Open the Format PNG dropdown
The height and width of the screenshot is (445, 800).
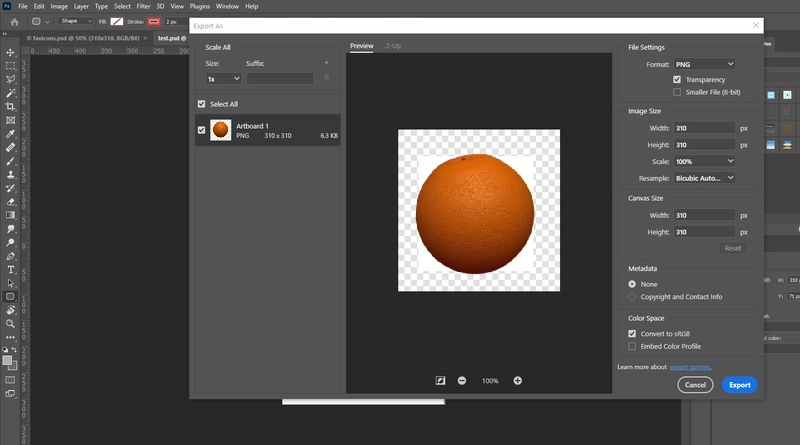[704, 64]
